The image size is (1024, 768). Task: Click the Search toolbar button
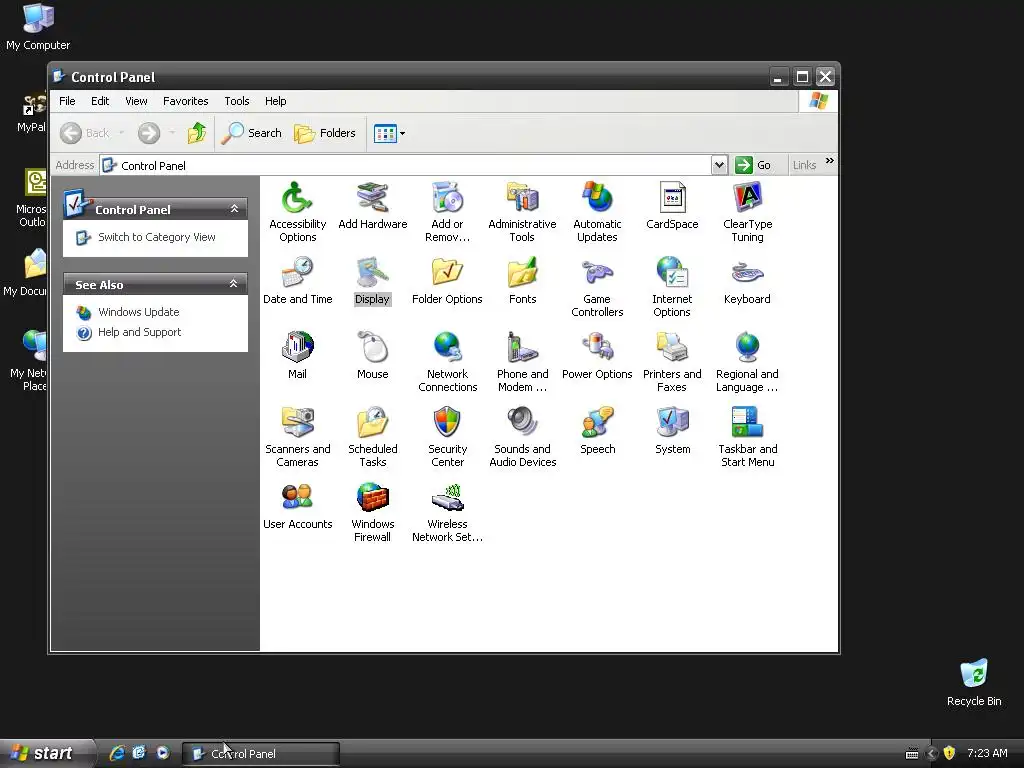pos(251,133)
